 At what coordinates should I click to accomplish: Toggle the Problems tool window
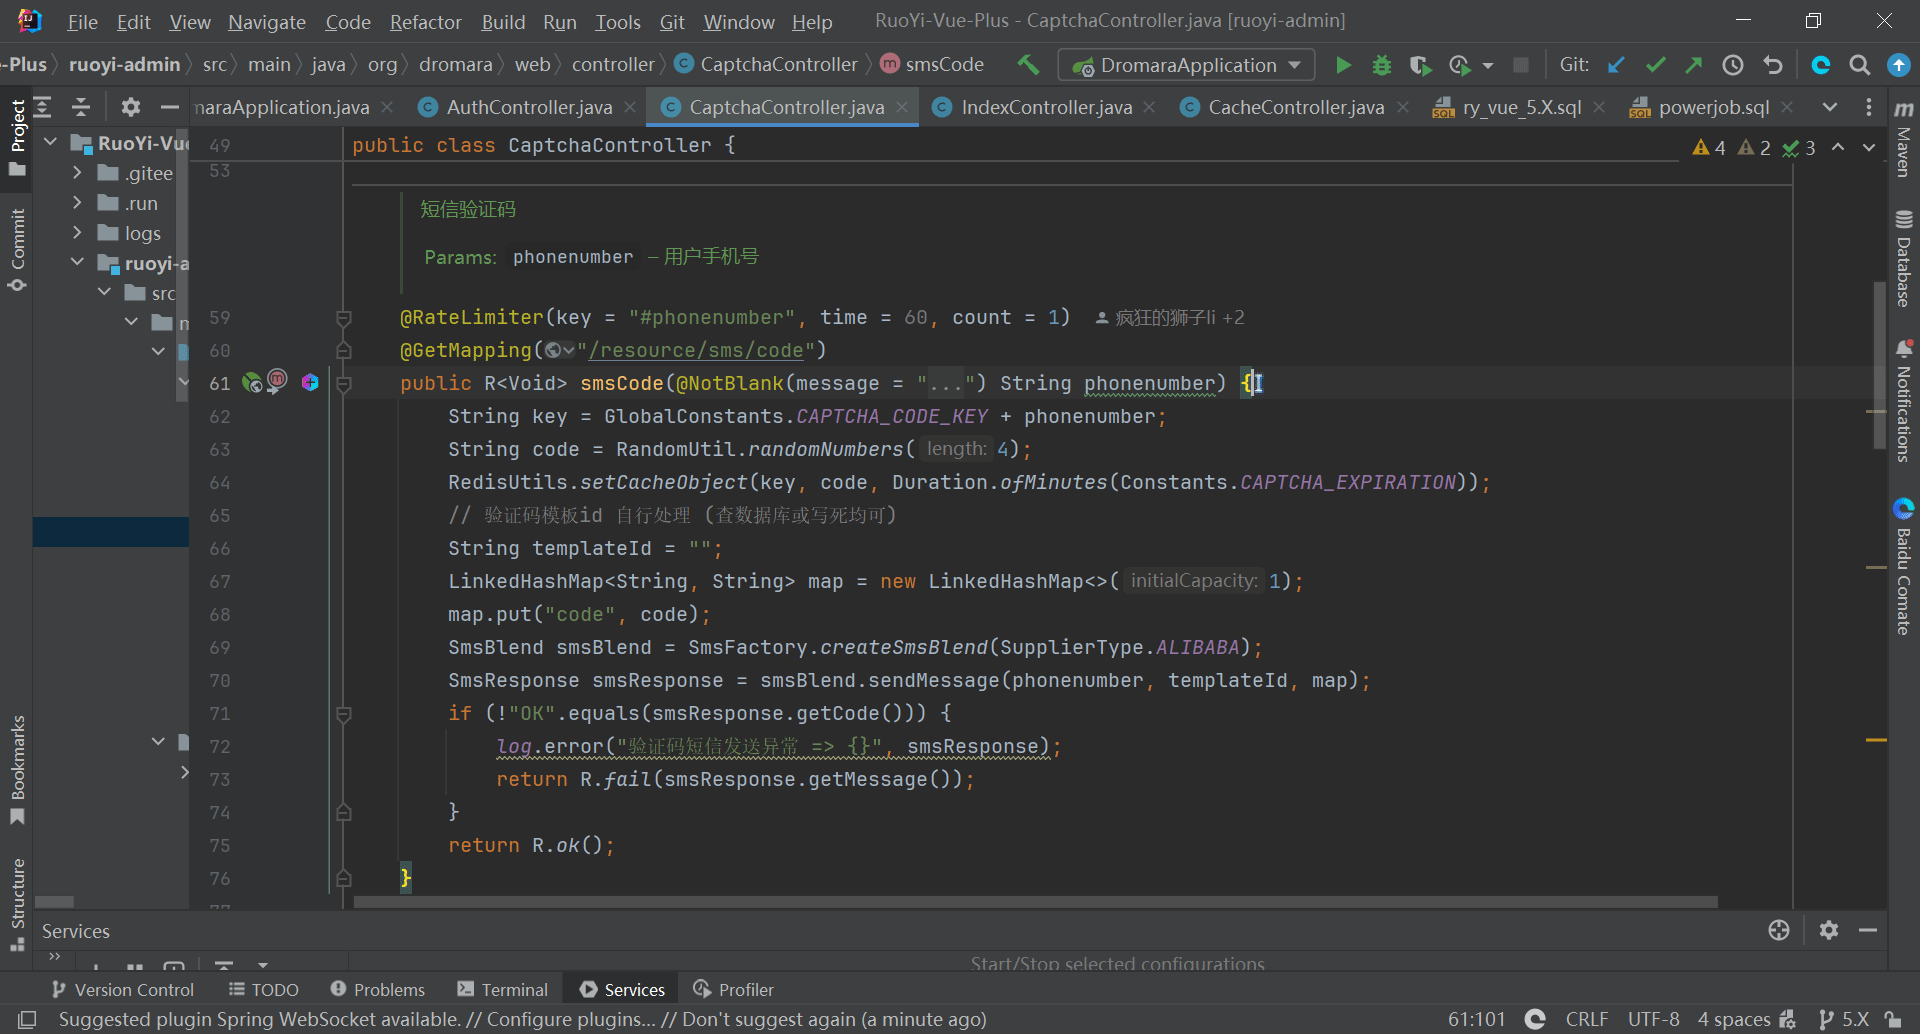coord(378,990)
